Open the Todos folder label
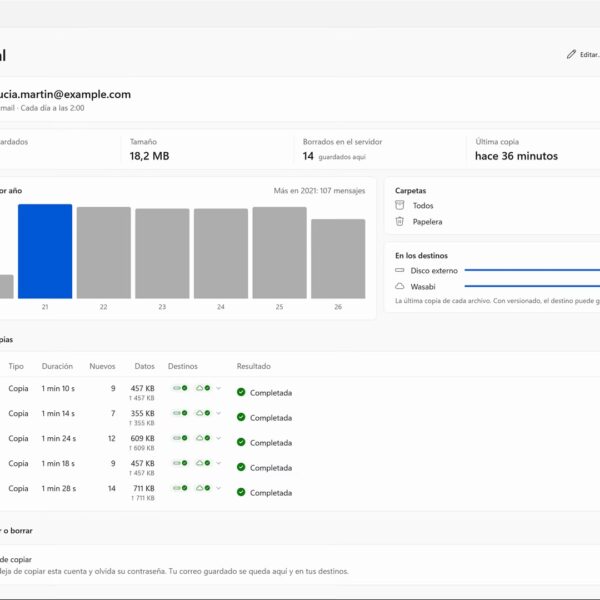The width and height of the screenshot is (600, 600). 423,205
